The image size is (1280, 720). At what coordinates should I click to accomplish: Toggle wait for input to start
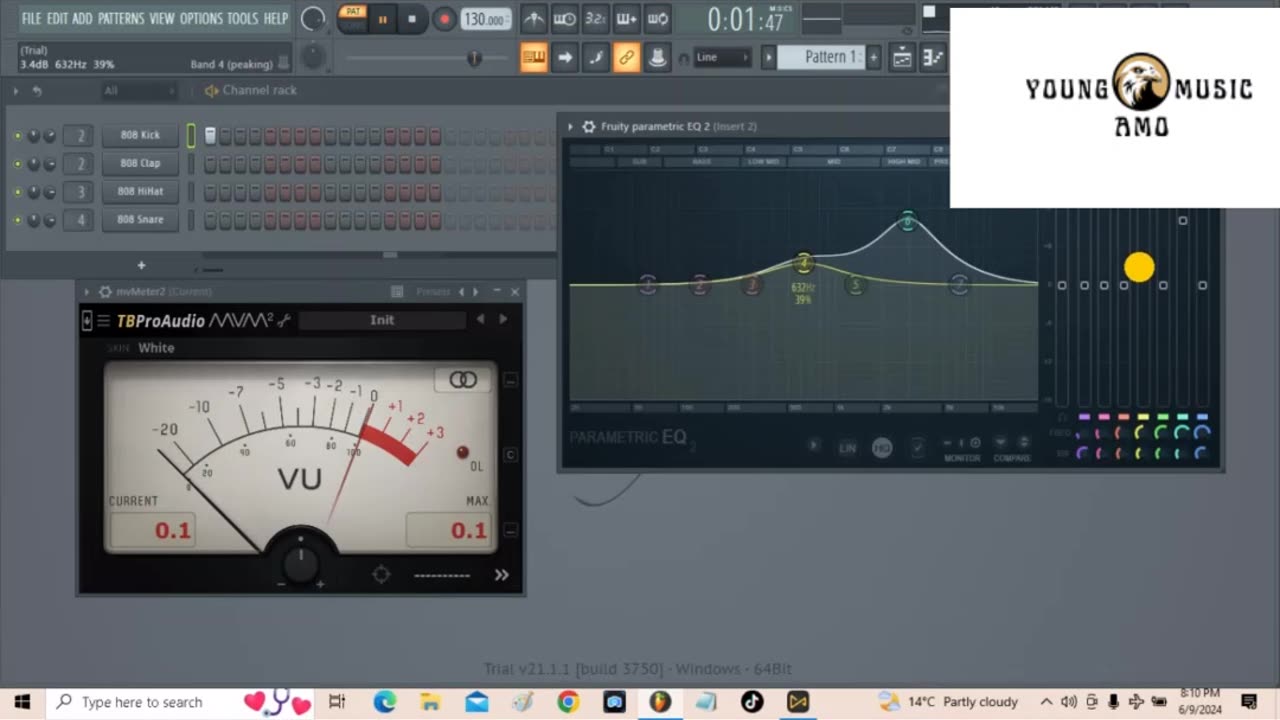[564, 18]
